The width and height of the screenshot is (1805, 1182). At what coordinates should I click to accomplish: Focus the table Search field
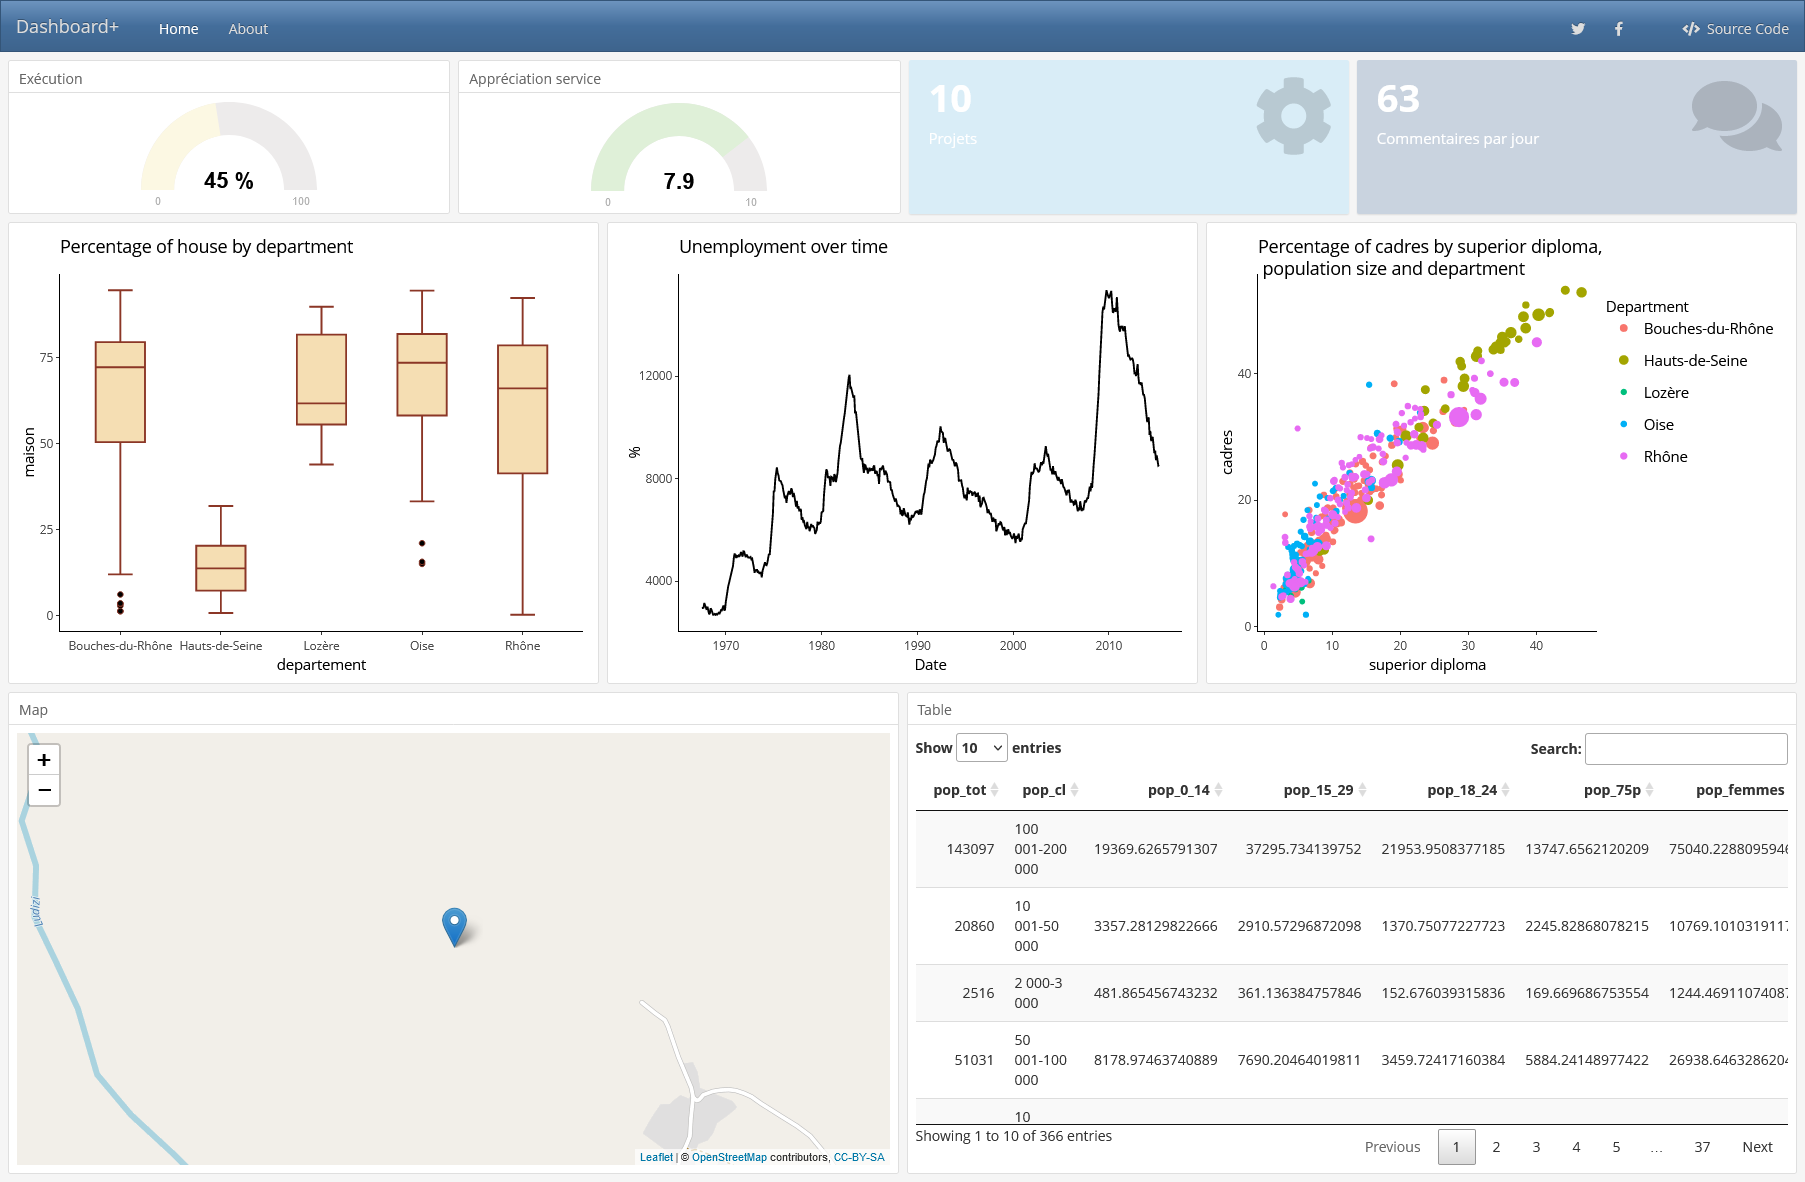click(1686, 749)
